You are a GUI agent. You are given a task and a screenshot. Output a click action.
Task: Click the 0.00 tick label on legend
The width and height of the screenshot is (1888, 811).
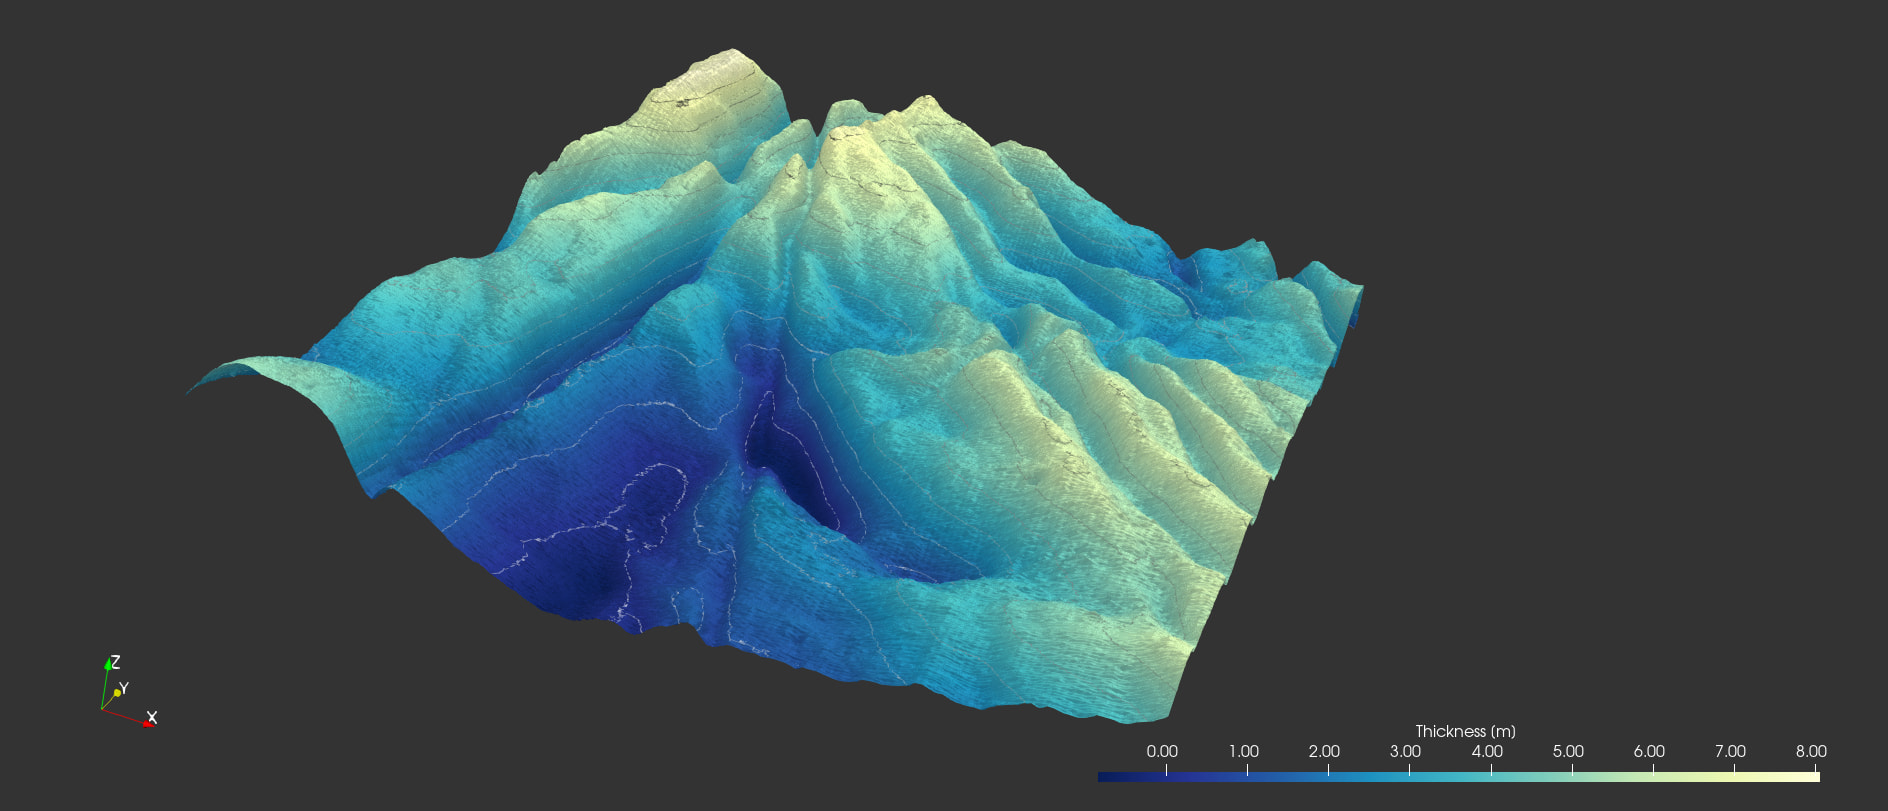point(1162,751)
